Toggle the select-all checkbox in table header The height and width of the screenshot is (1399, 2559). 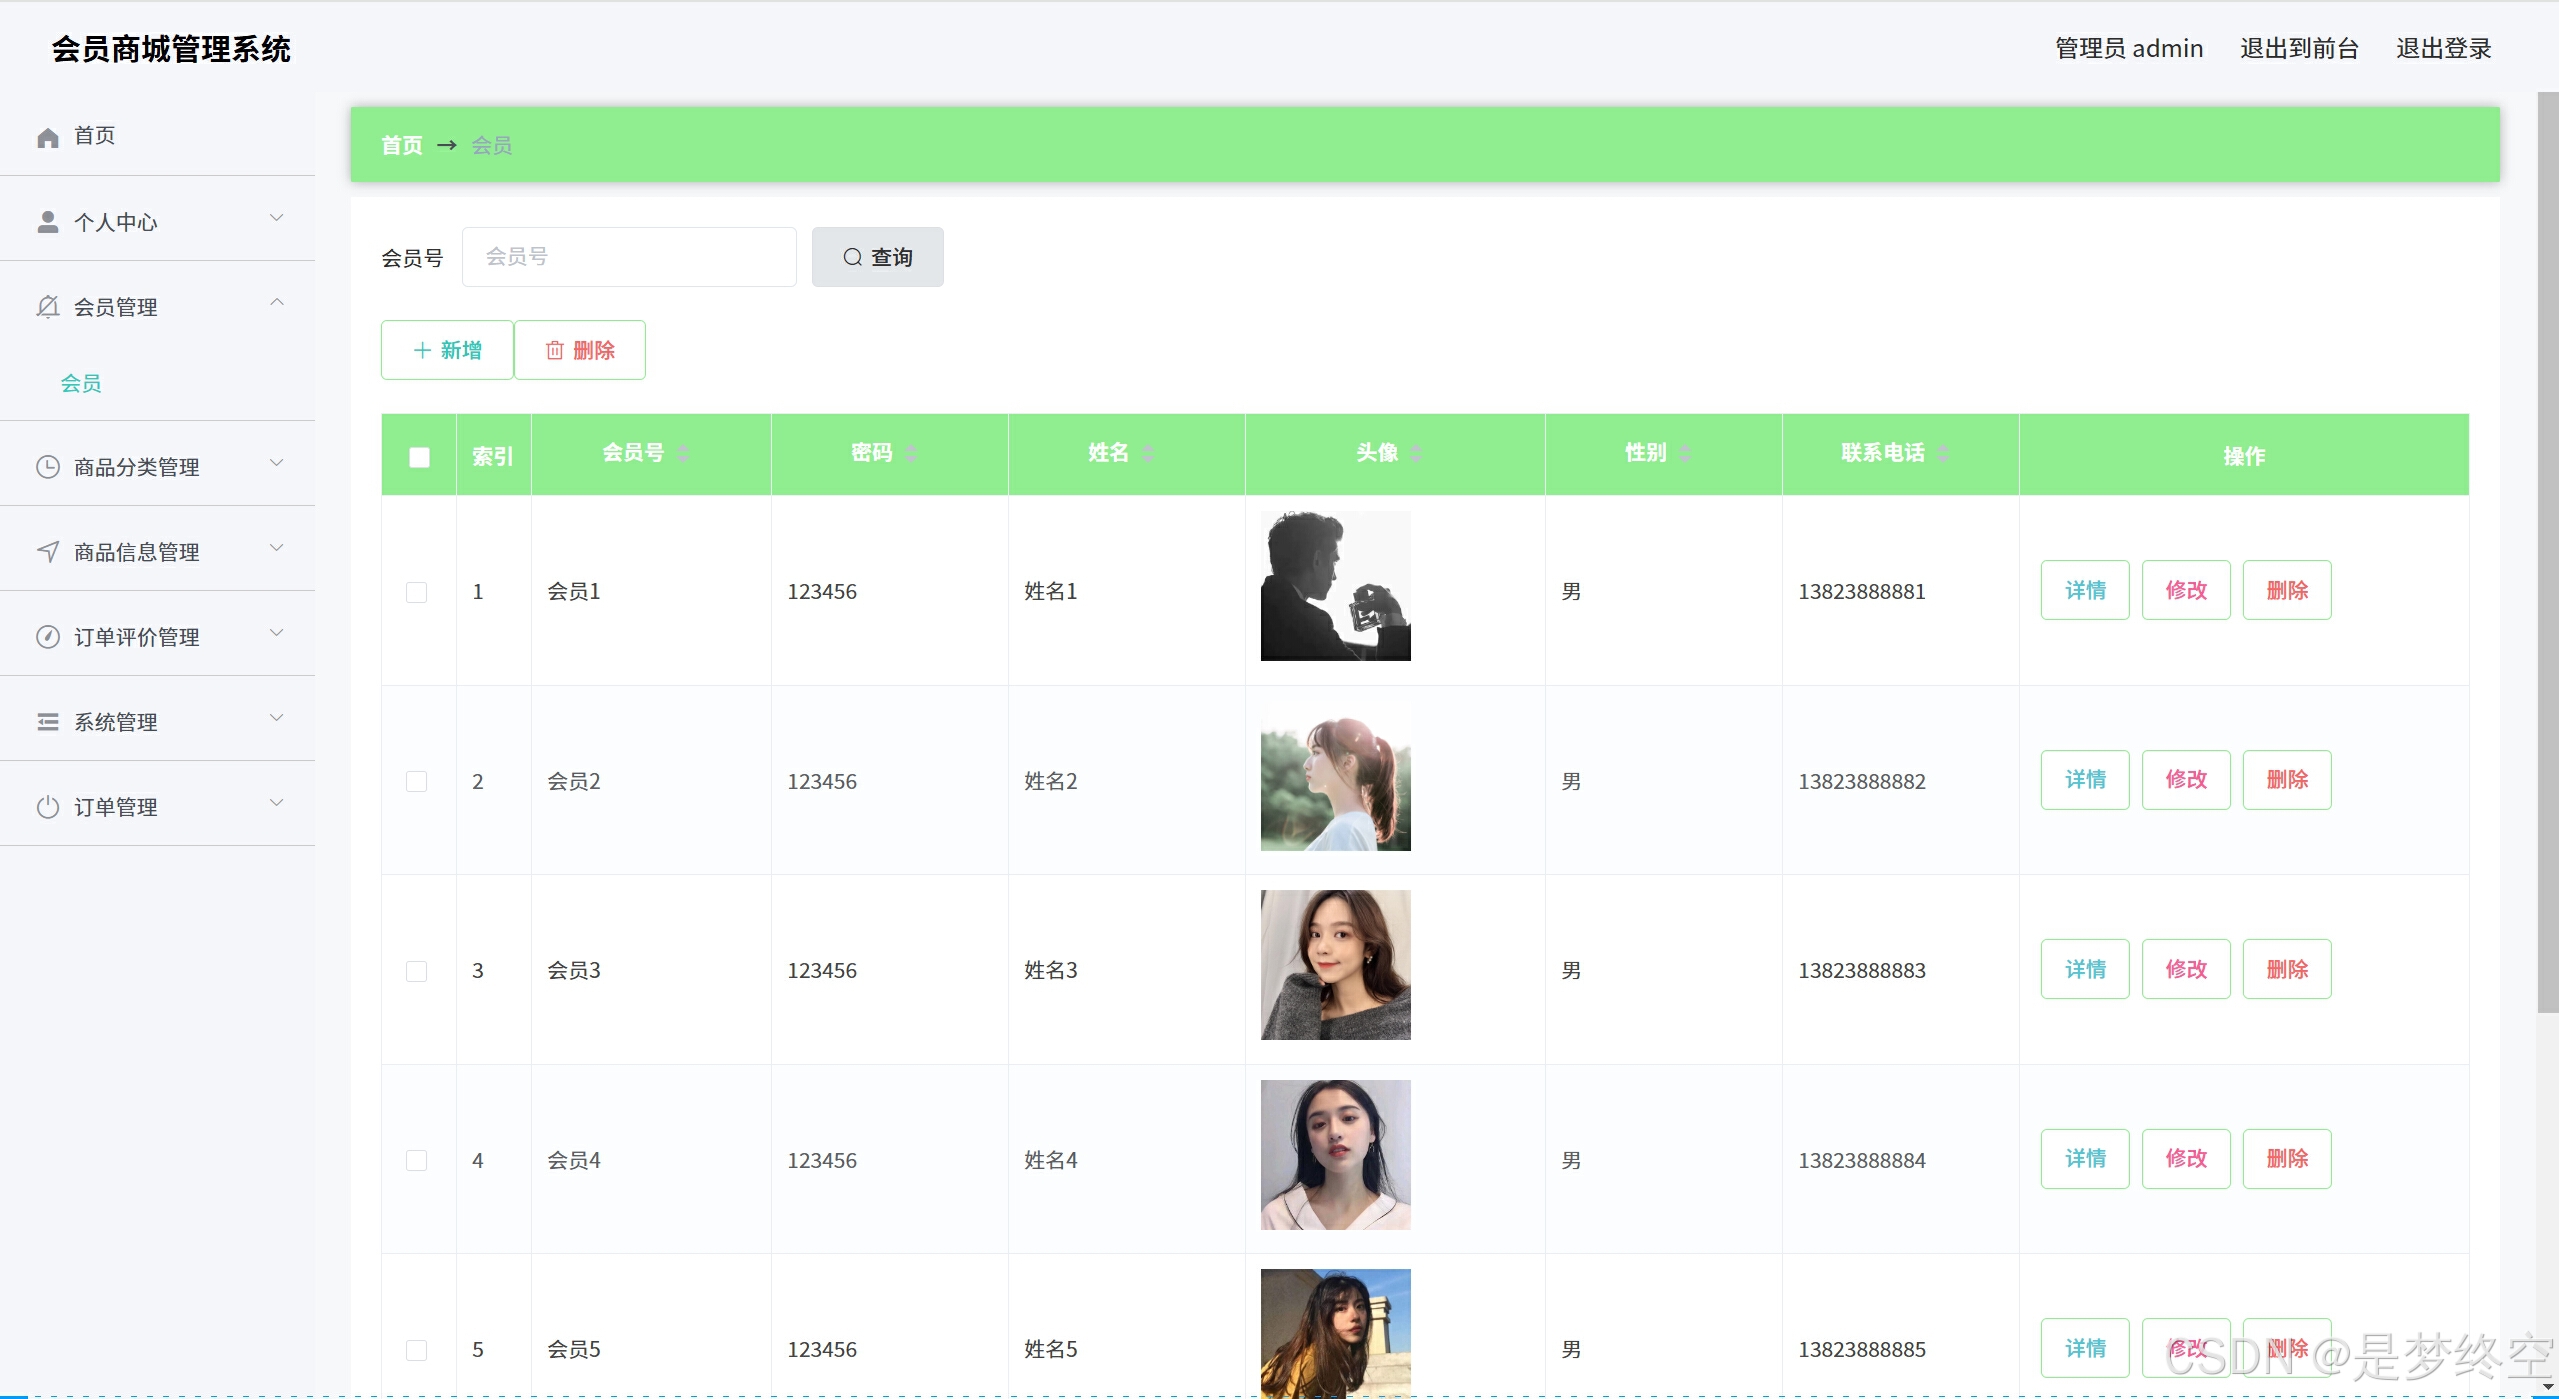point(419,457)
